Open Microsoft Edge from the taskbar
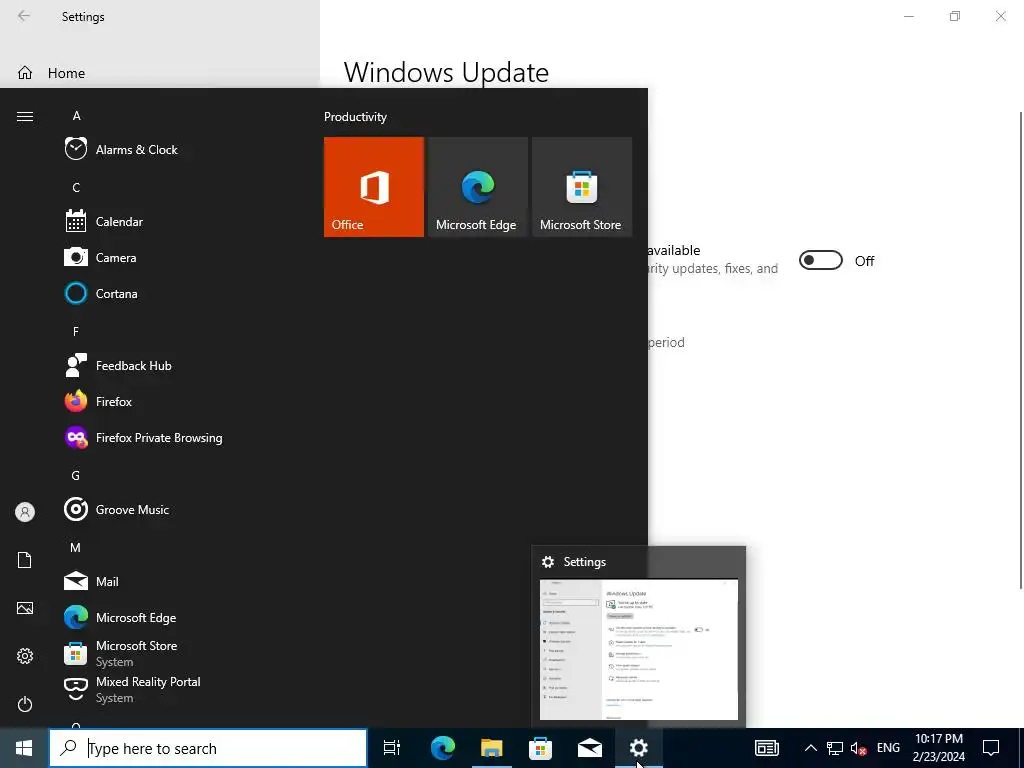The height and width of the screenshot is (768, 1024). pos(443,748)
